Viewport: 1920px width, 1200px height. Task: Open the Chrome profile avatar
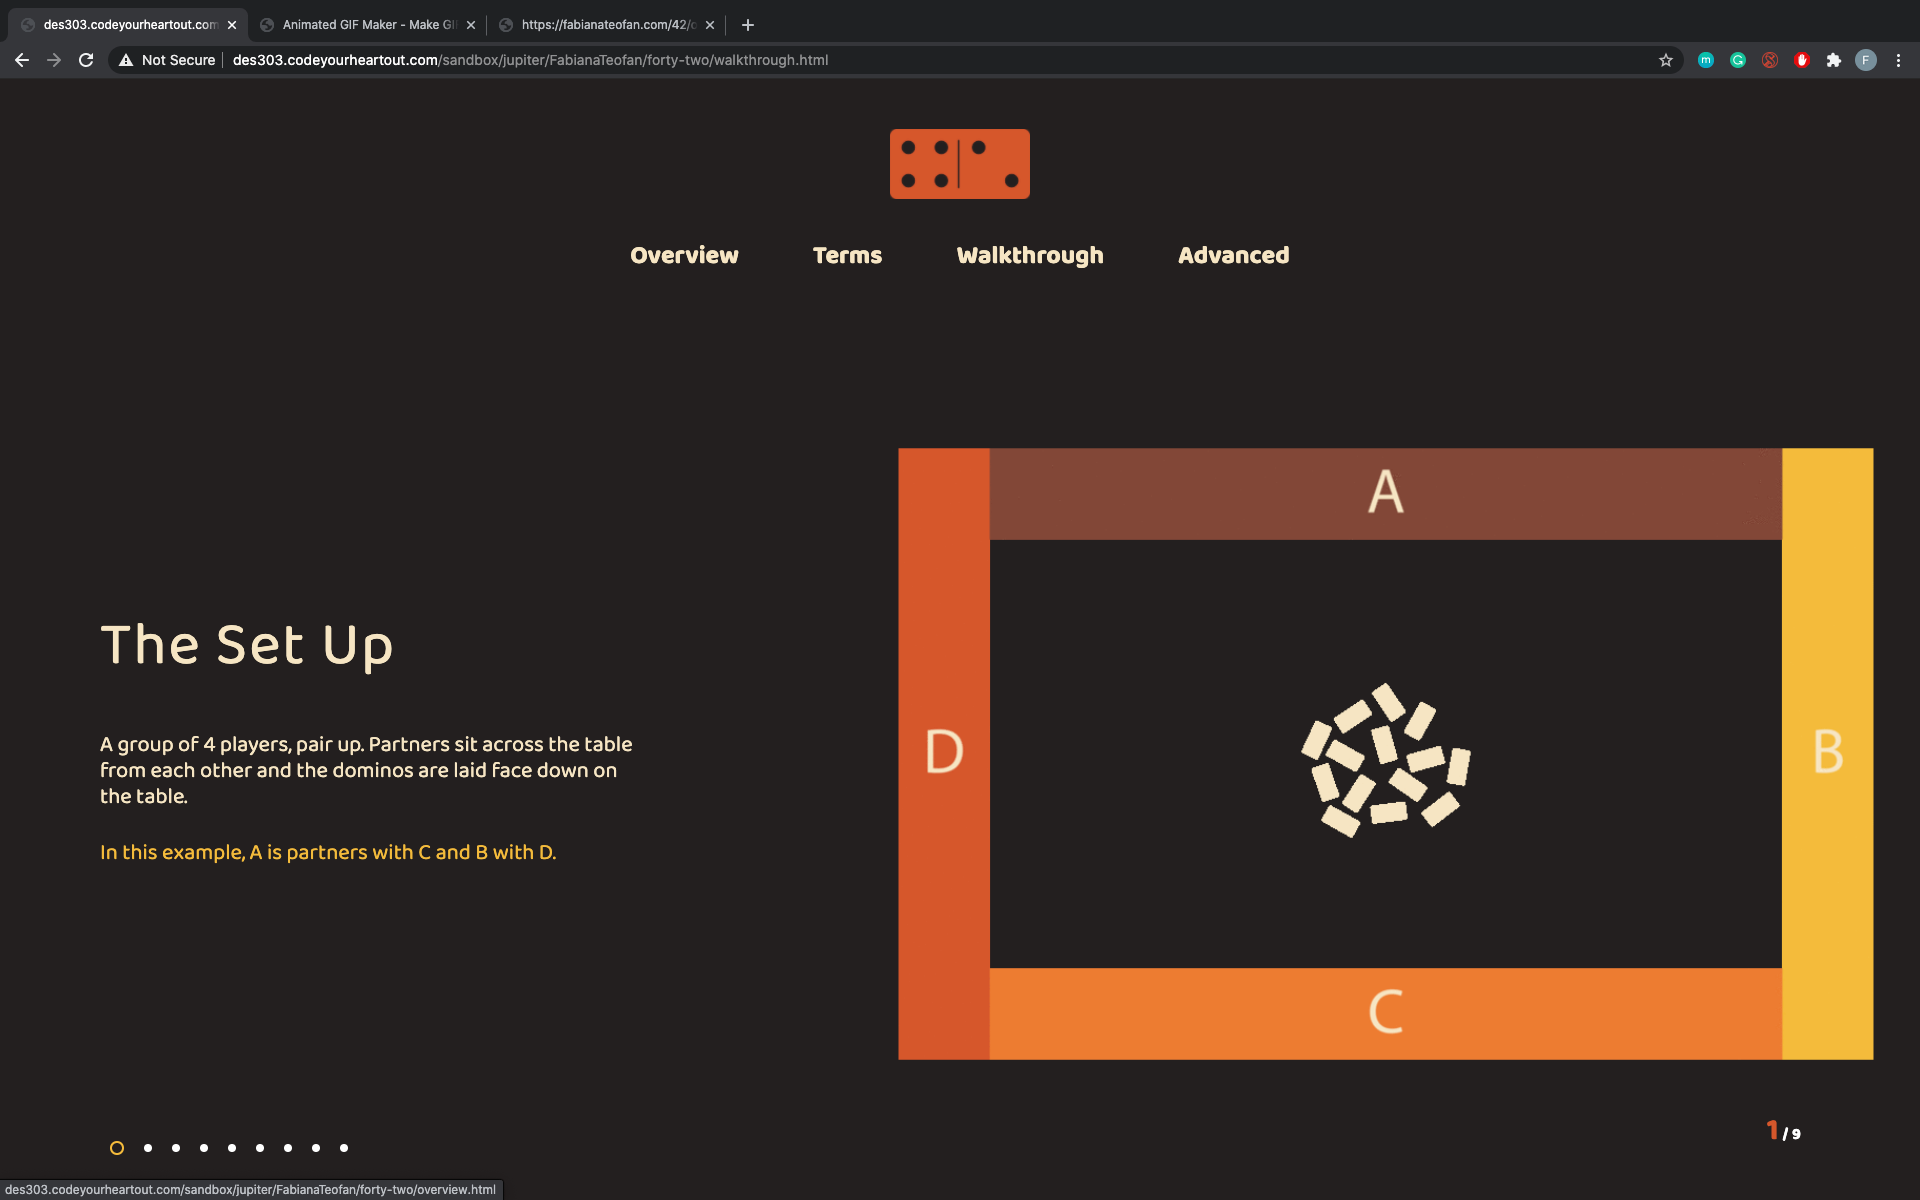point(1865,60)
